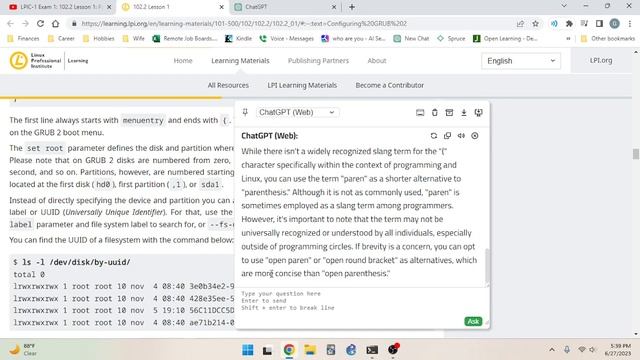Viewport: 640px width, 360px height.
Task: Click the blue sound-wave extension icon
Action: [554, 24]
